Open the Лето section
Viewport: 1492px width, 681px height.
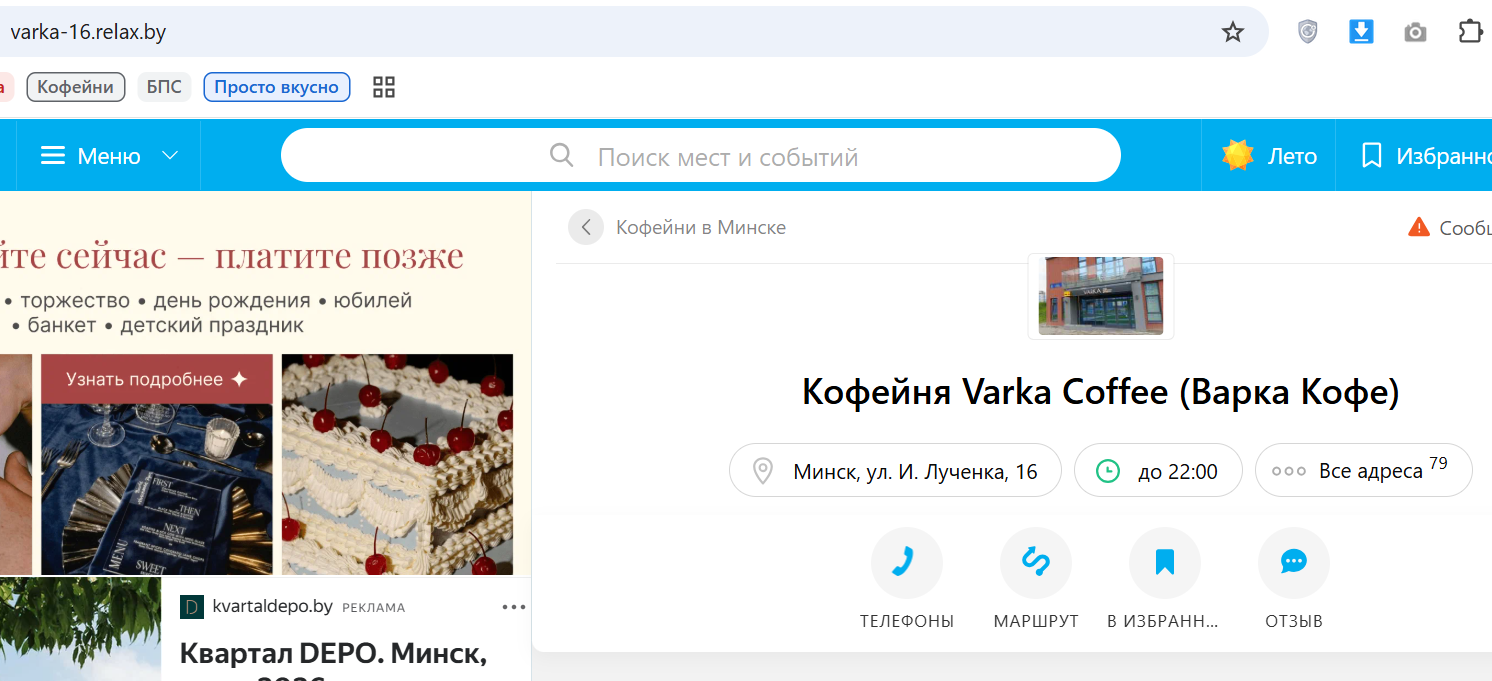[x=1292, y=156]
